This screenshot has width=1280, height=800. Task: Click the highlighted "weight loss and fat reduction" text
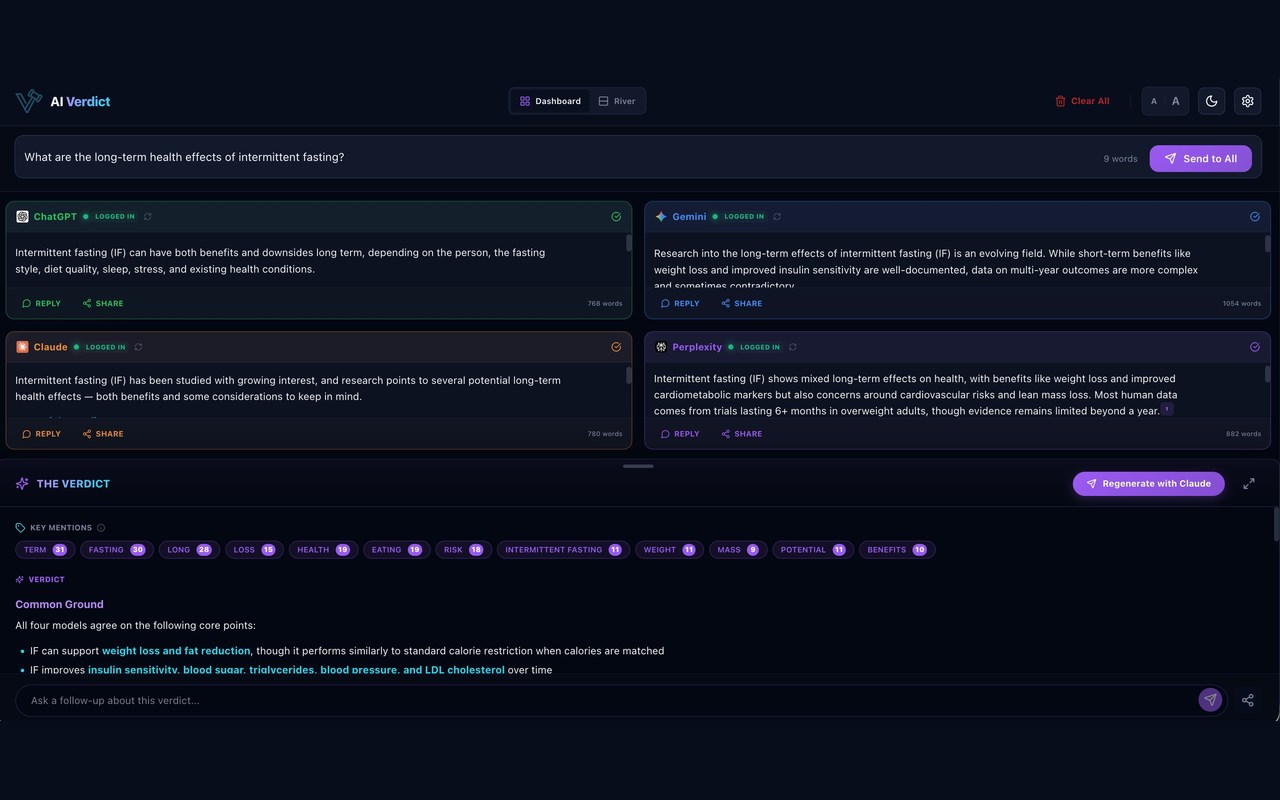pos(176,651)
